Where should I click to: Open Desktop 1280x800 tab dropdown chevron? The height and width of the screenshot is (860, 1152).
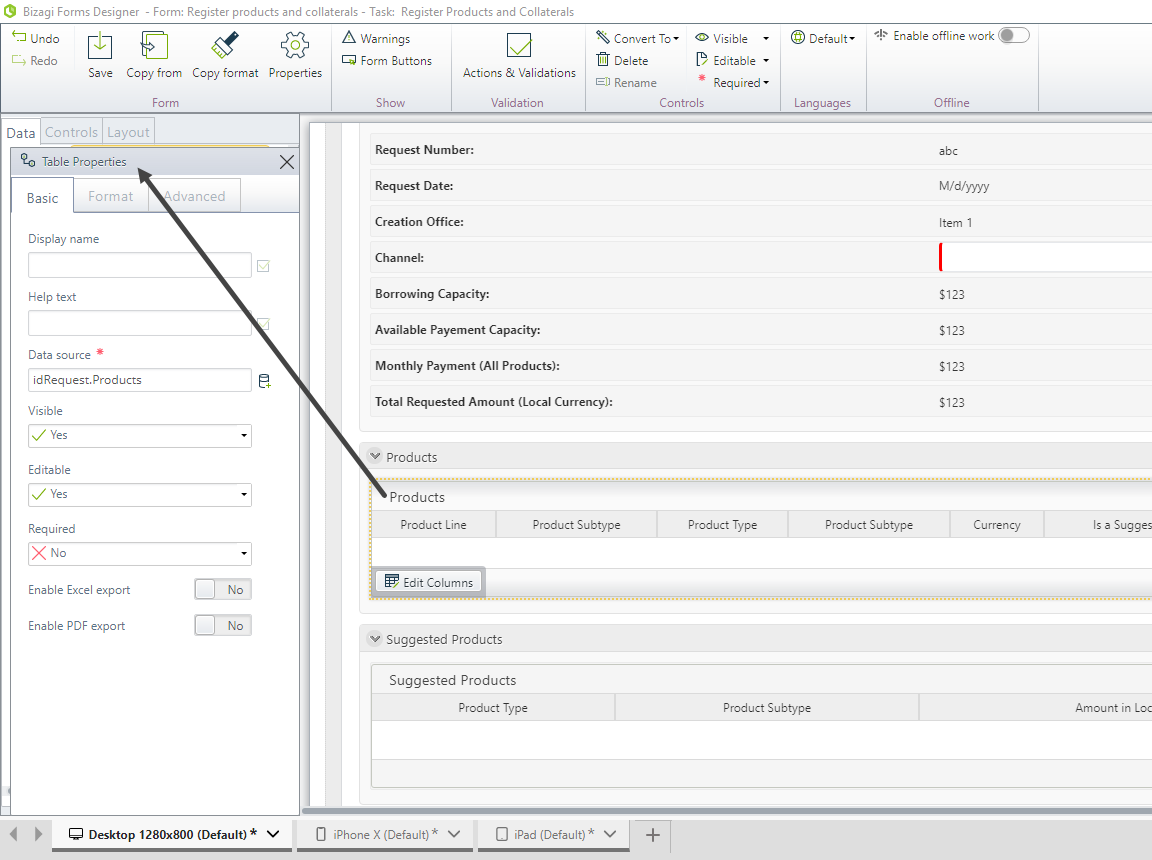click(273, 834)
